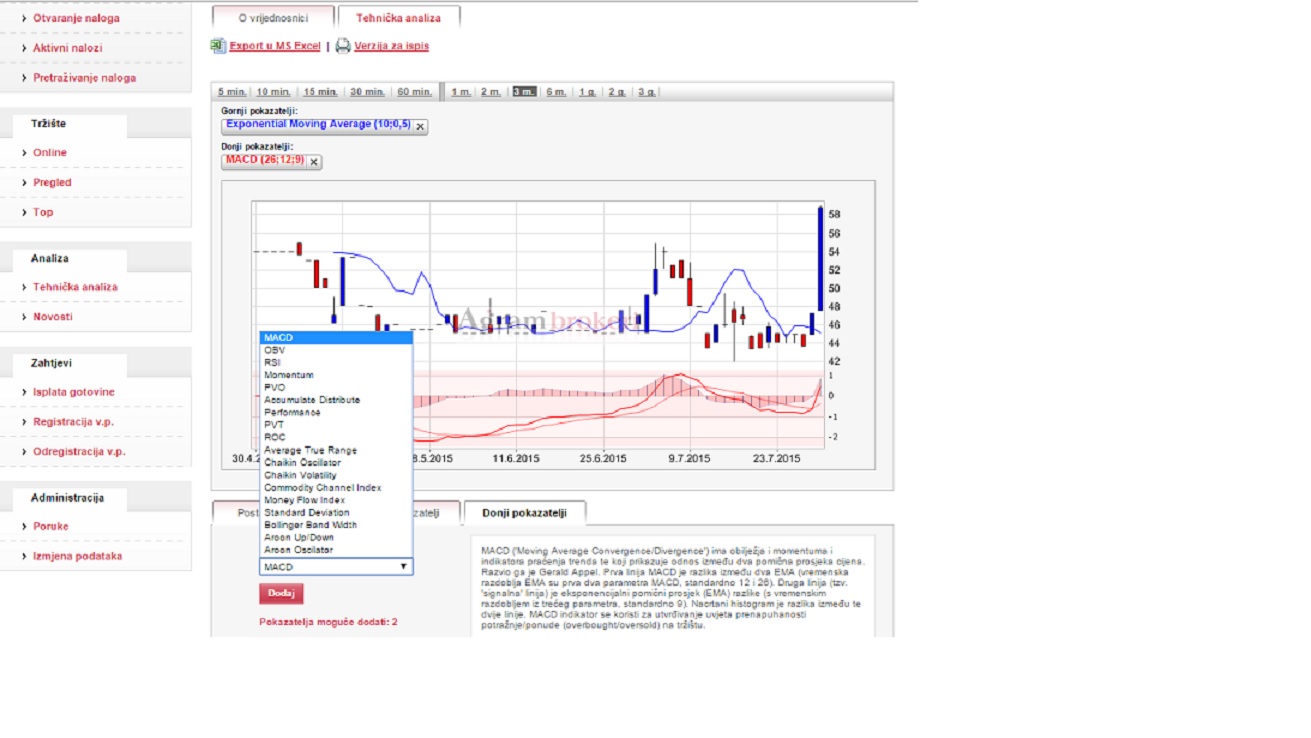Switch to the Tehnička analiza tab

tap(398, 18)
